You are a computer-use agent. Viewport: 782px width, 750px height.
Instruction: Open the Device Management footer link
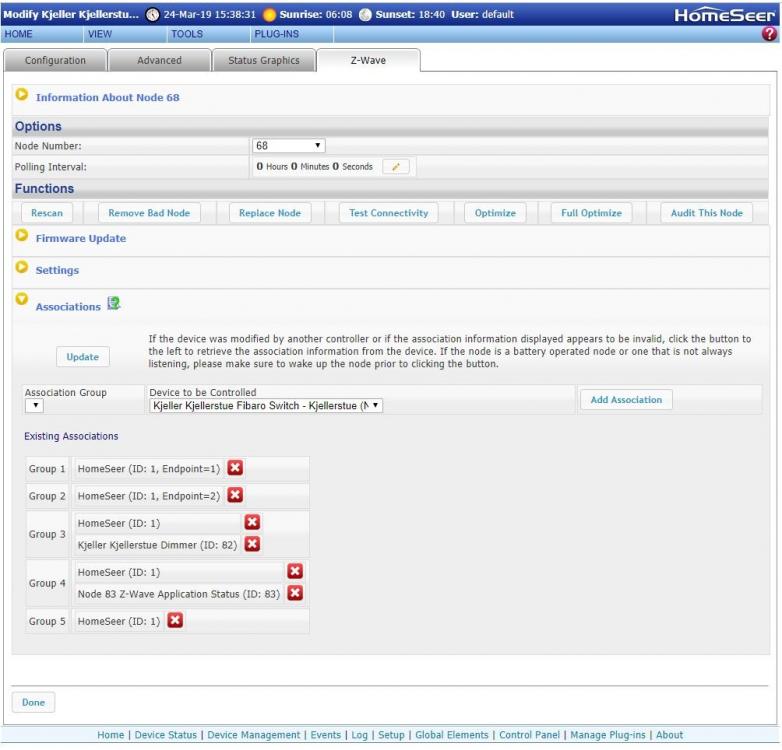click(x=253, y=735)
